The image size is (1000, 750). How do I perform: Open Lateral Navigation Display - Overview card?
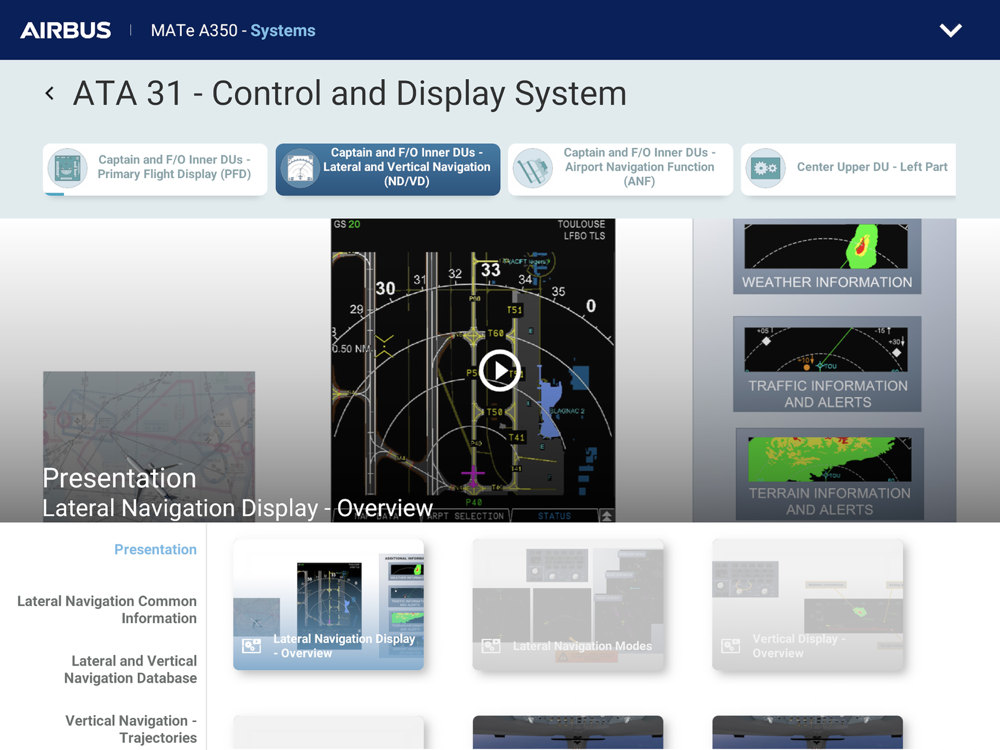click(x=328, y=605)
